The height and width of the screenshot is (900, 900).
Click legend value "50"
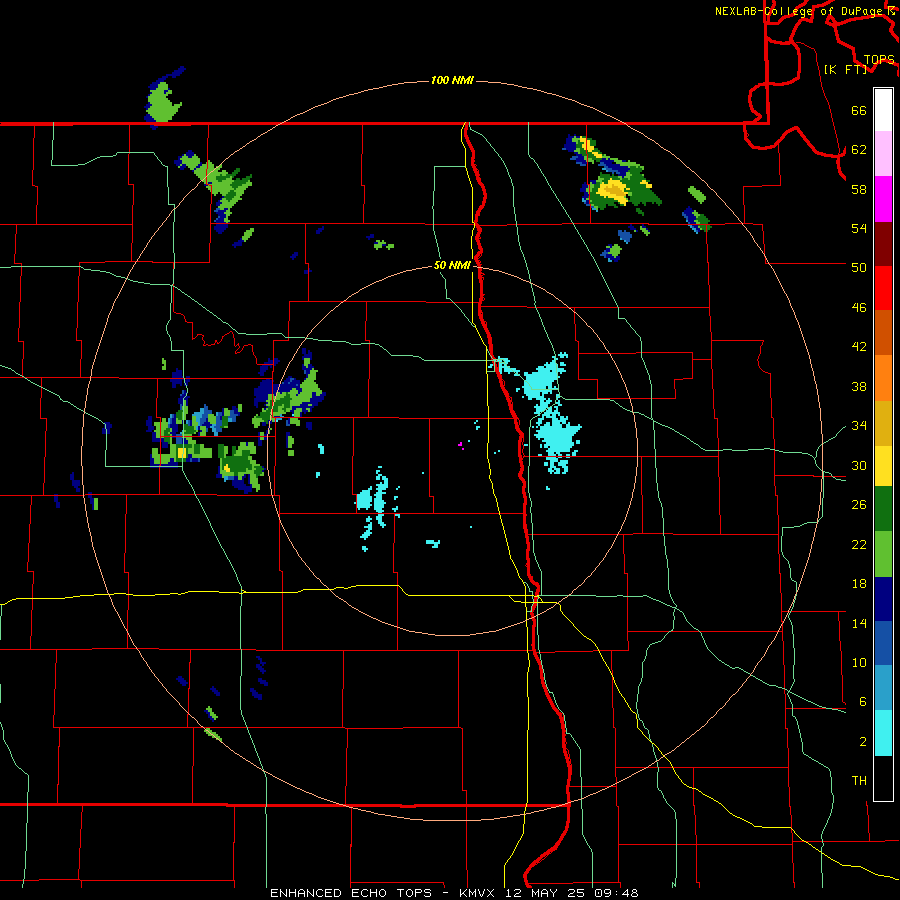[x=859, y=267]
